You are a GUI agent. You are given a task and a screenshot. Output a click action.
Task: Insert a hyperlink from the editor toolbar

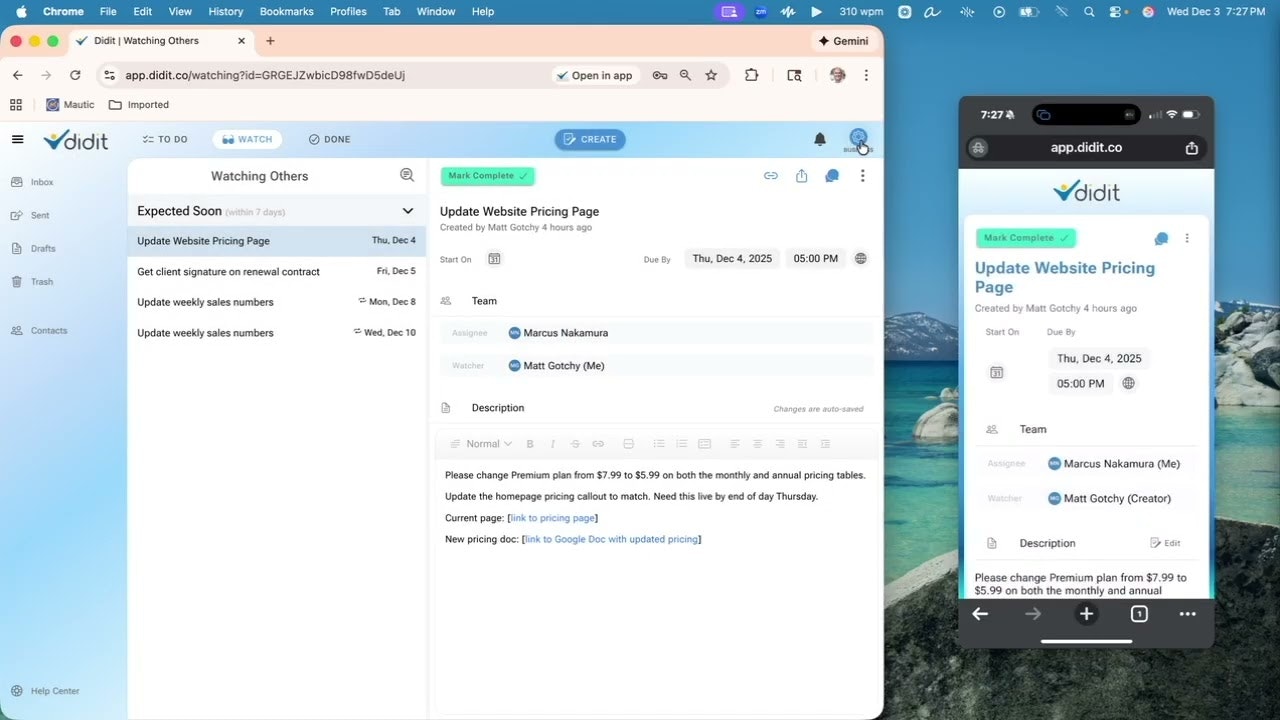click(x=598, y=444)
